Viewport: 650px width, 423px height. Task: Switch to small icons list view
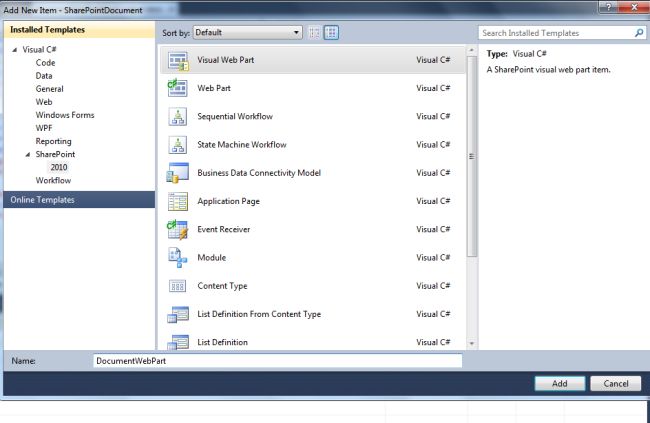tap(314, 33)
